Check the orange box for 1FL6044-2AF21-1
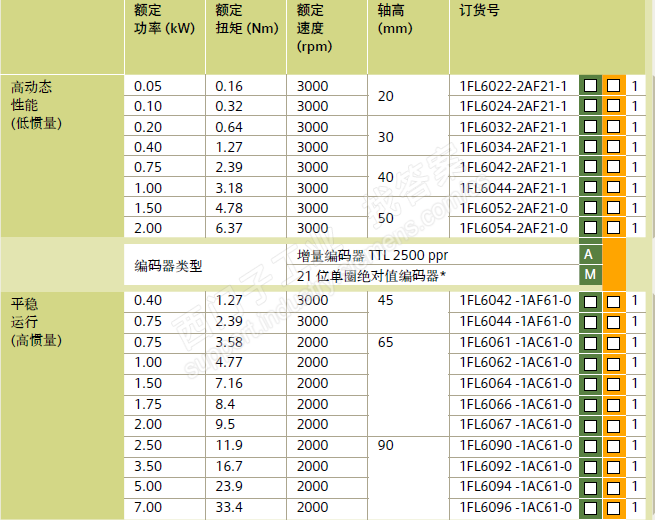The height and width of the screenshot is (520, 655). coord(613,187)
